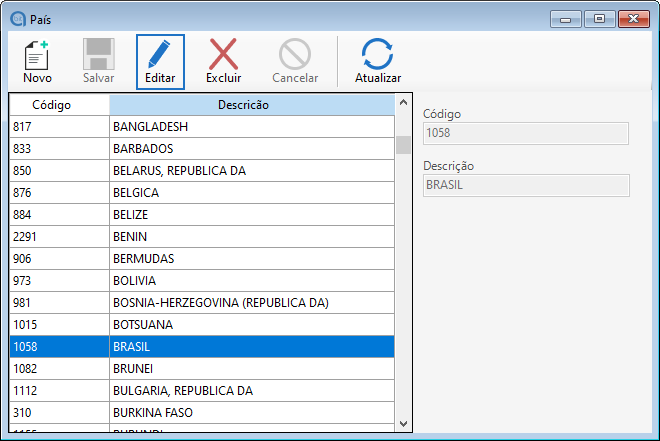Click code cell 1015
Screen dimensions: 660x441
click(59, 324)
